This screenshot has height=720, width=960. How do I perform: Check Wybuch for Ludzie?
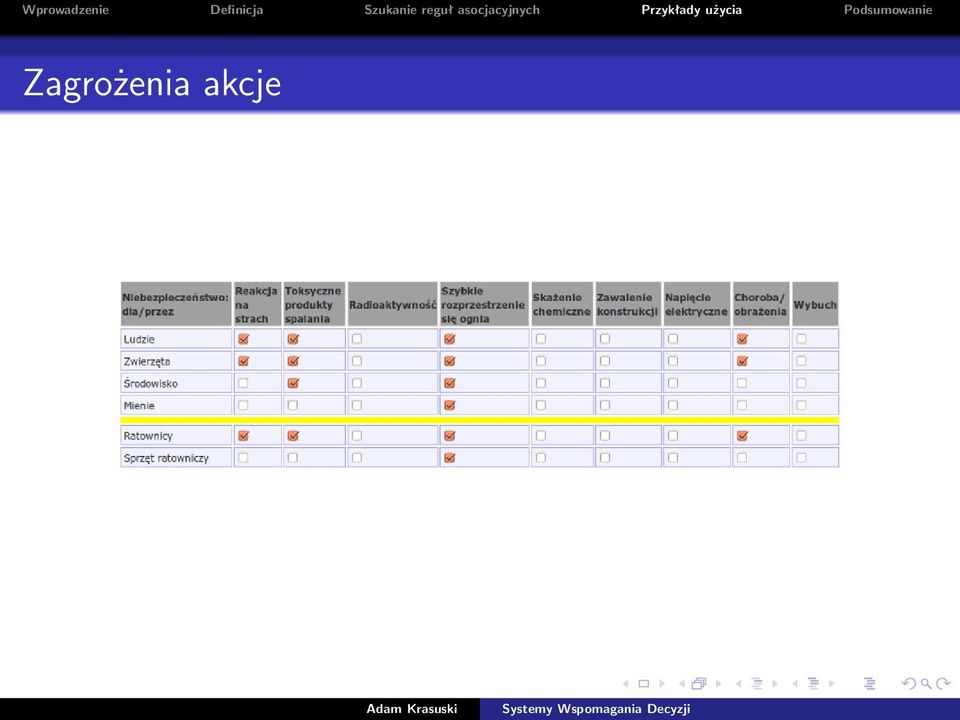point(801,339)
